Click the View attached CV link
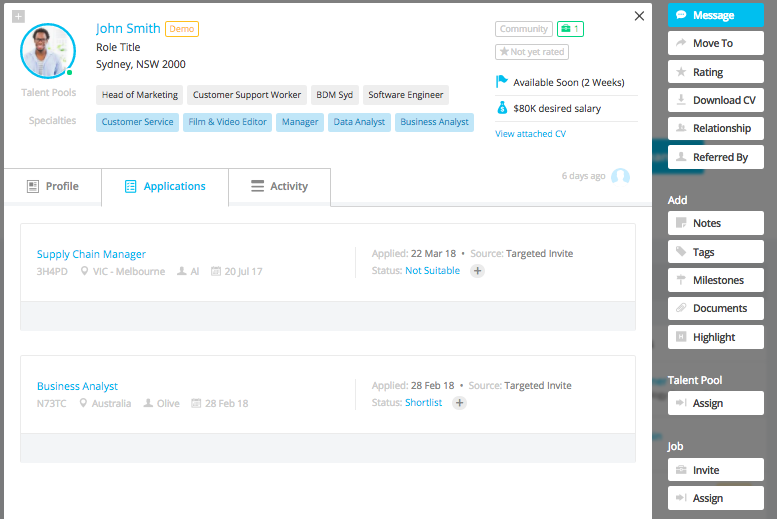The height and width of the screenshot is (519, 777). tap(530, 134)
